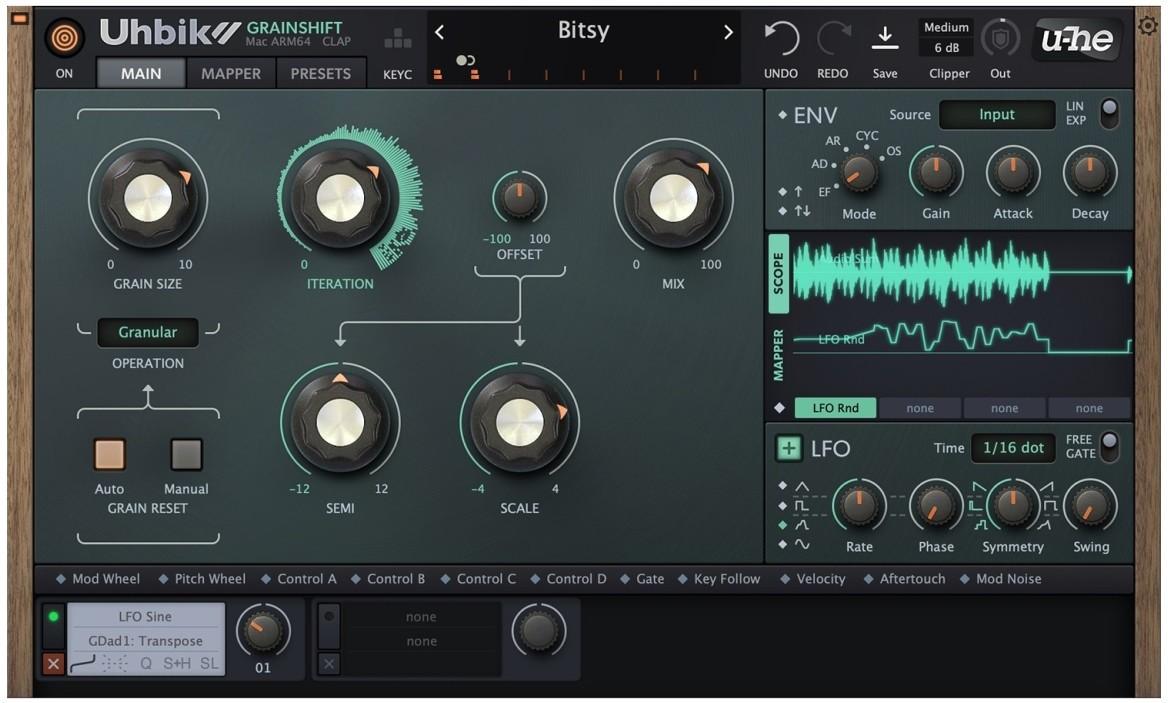Click the LFO Rate knob
The image size is (1168, 703).
pos(859,506)
